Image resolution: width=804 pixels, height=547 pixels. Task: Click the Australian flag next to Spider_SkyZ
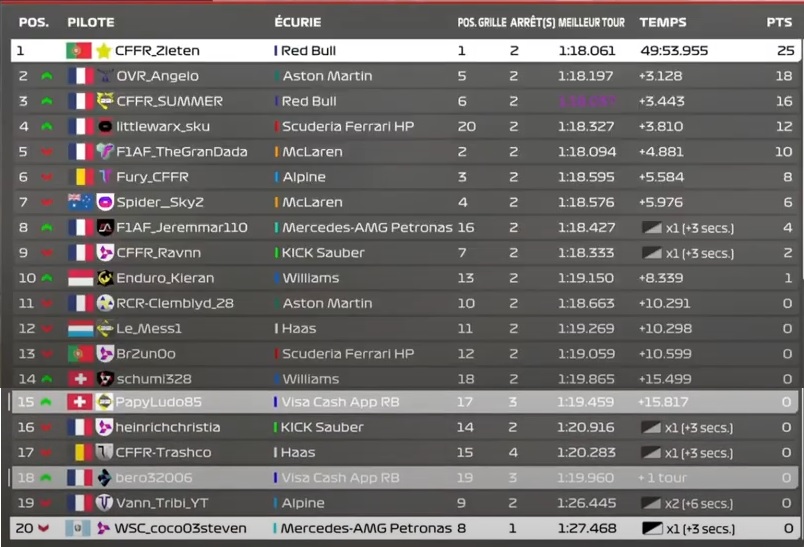pyautogui.click(x=79, y=202)
